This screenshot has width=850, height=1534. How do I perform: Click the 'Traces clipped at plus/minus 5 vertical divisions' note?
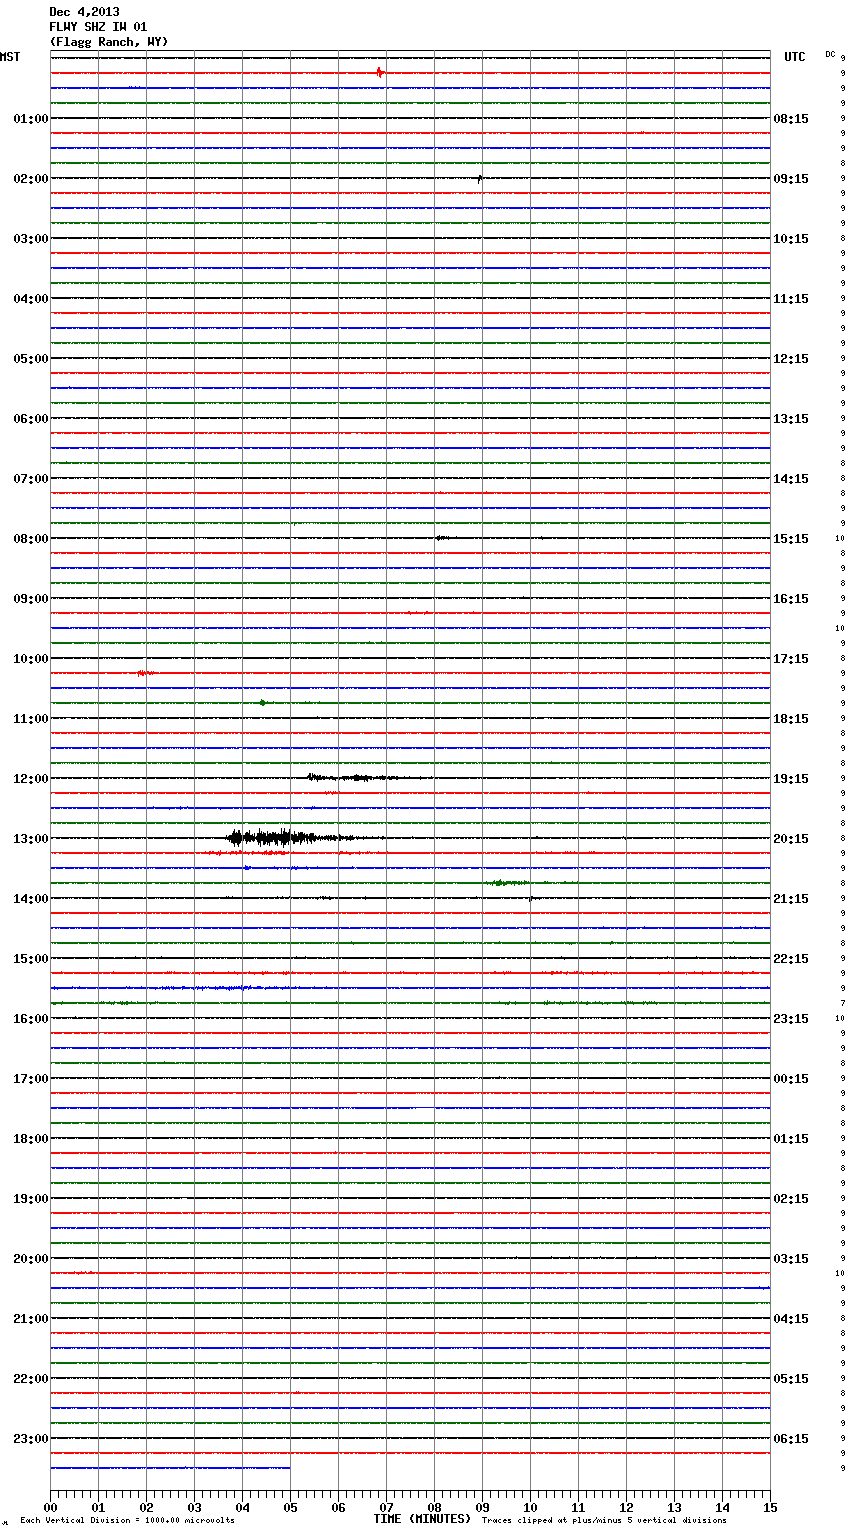(x=604, y=1521)
